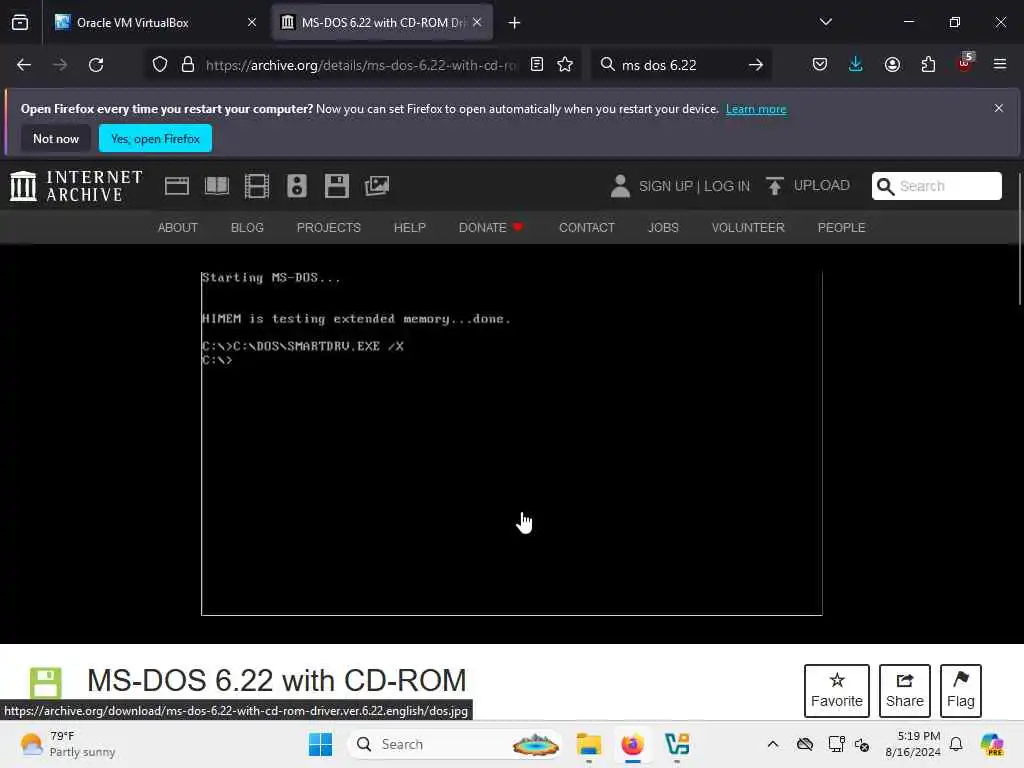This screenshot has width=1024, height=768.
Task: Open the PEOPLE menu item
Action: pyautogui.click(x=841, y=227)
